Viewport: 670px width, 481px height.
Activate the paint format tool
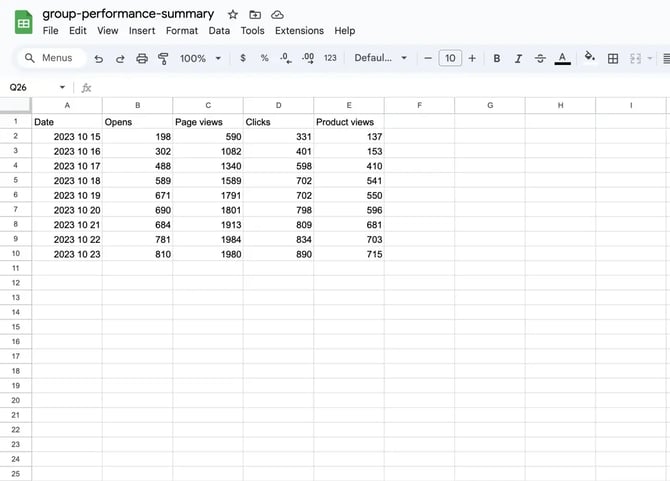163,59
